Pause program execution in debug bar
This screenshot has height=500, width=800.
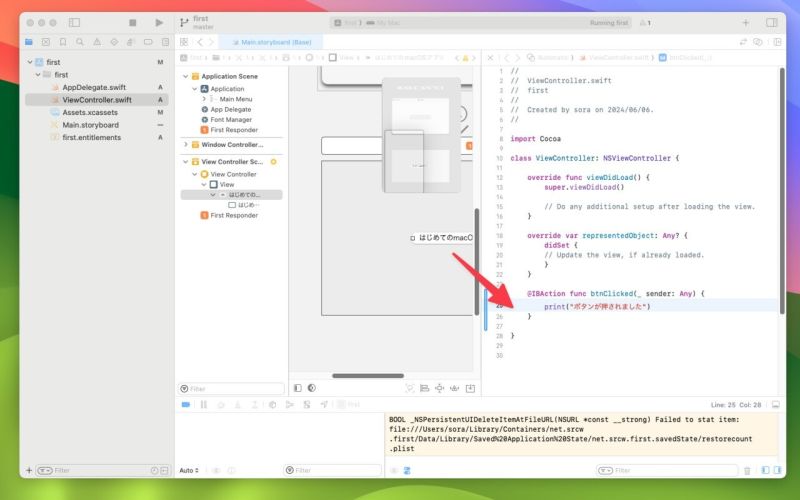coord(204,405)
